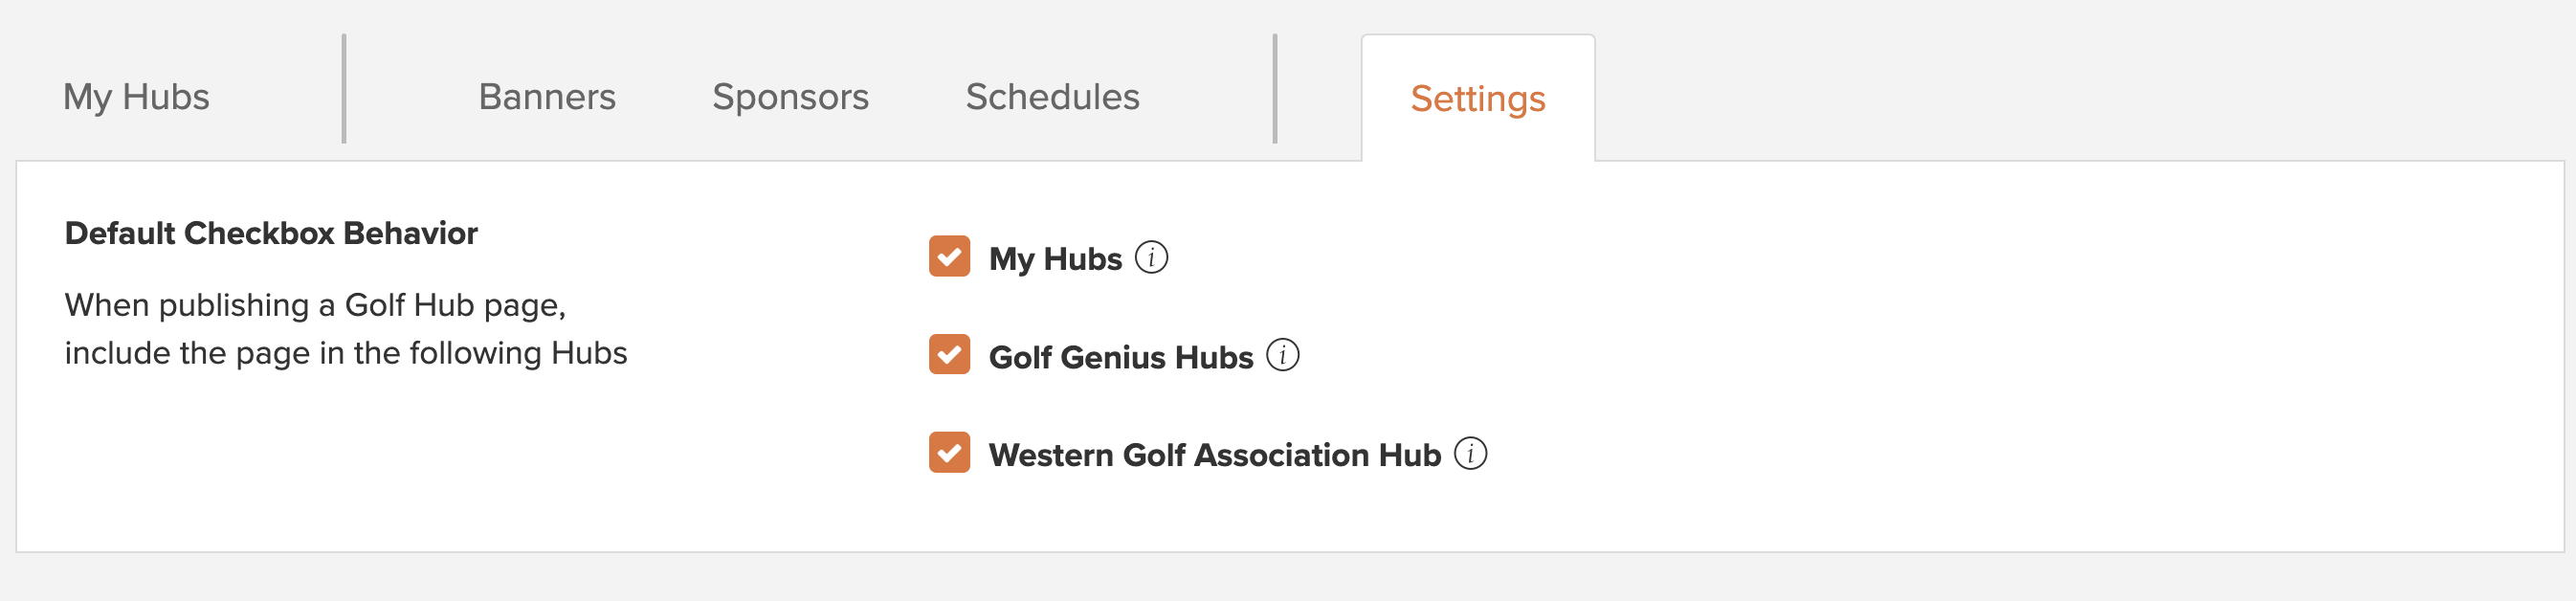Screen dimensions: 2576x601
Task: Disable Western Golf Association Hub checkbox
Action: click(x=949, y=453)
